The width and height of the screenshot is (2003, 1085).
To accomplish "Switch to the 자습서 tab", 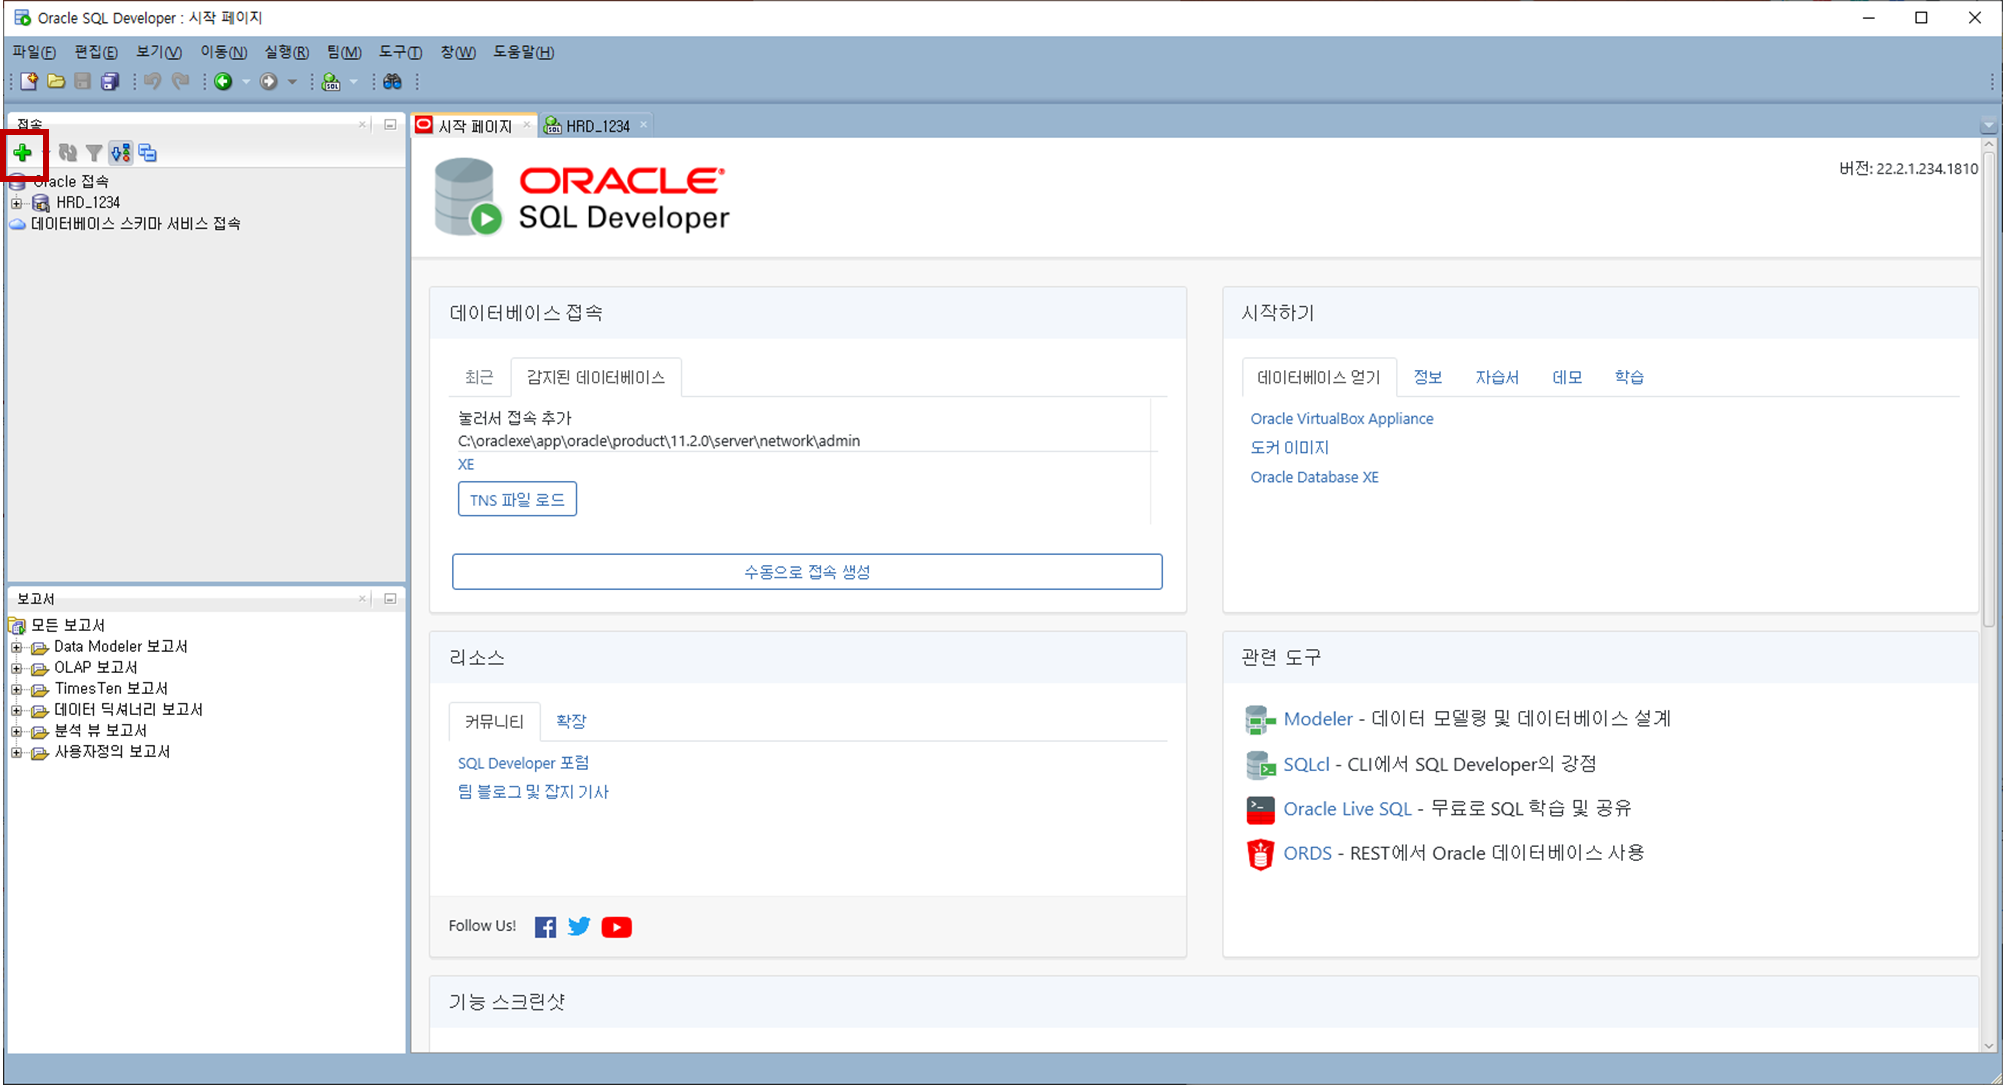I will point(1497,377).
